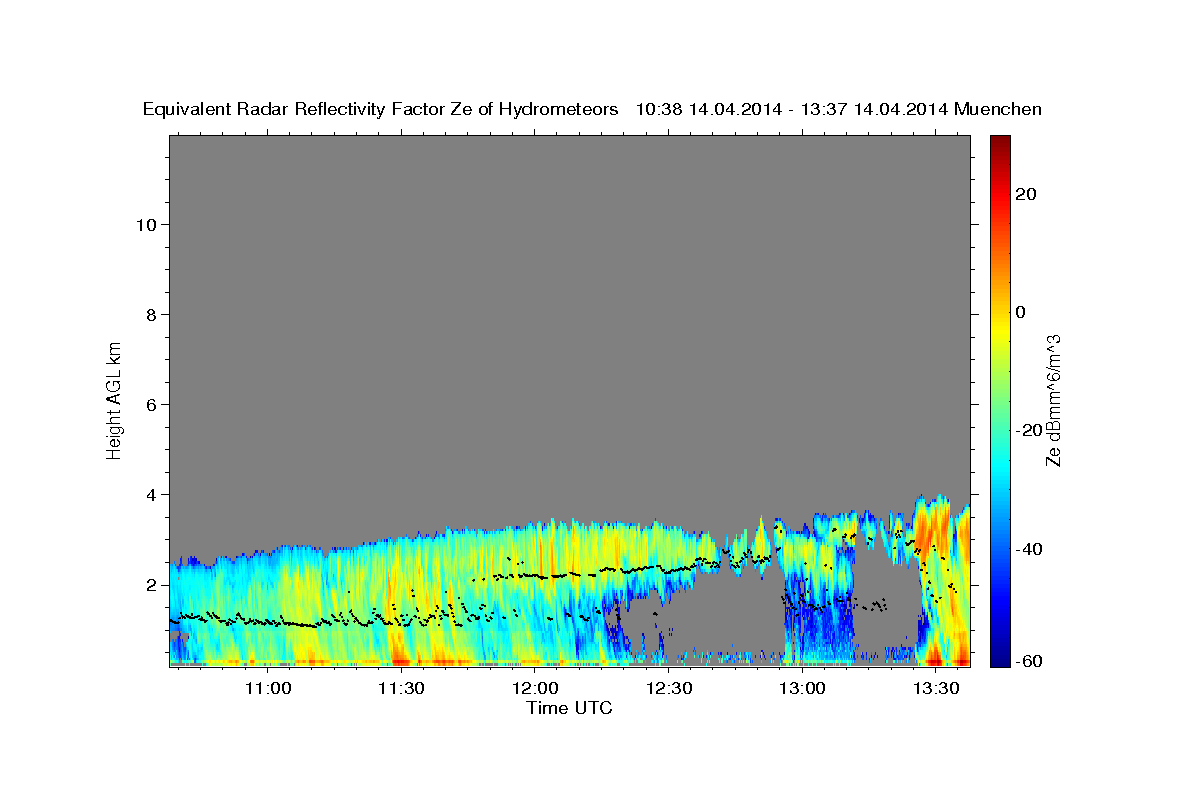
Task: Click the height axis label 2
Action: (152, 584)
